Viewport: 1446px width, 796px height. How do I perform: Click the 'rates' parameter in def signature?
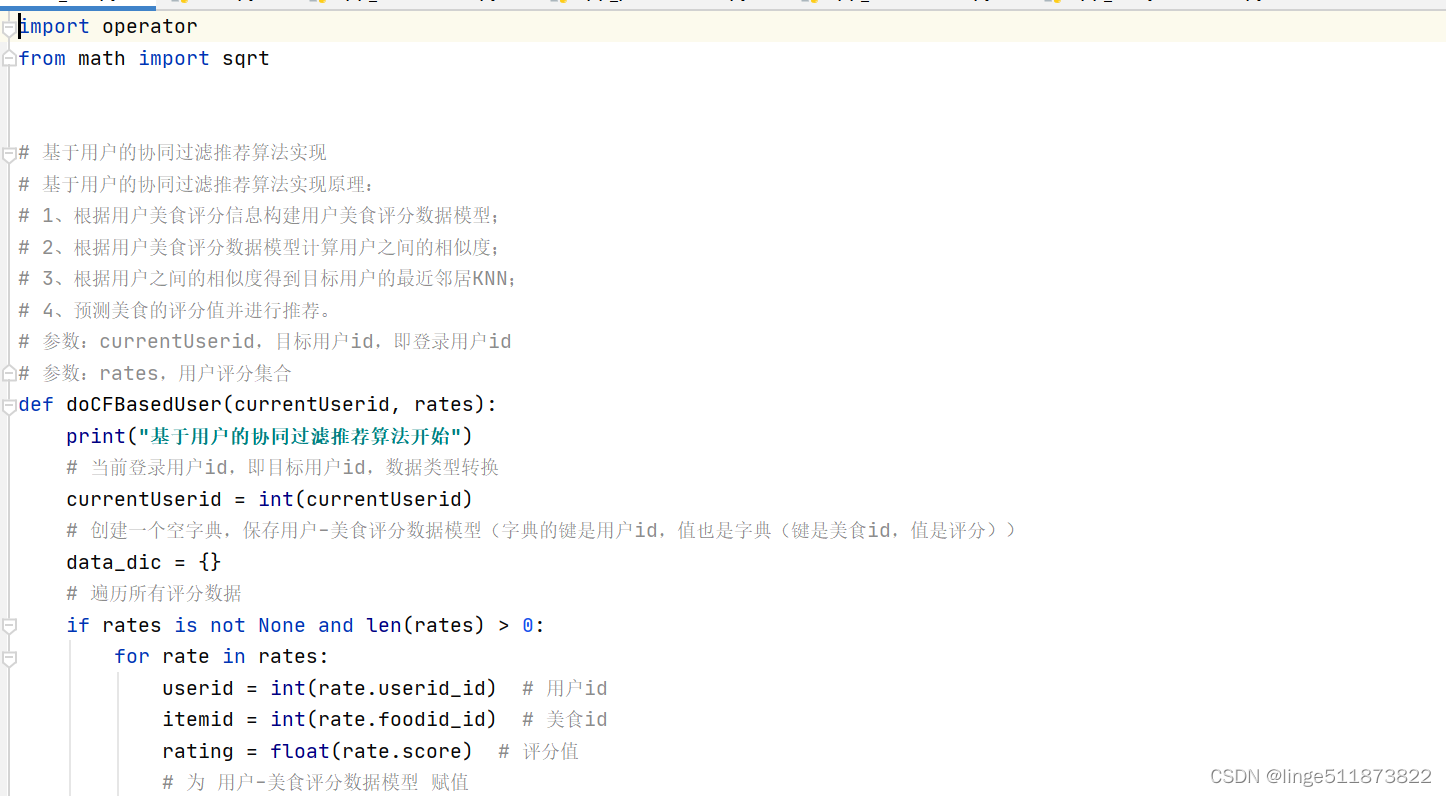(x=444, y=405)
